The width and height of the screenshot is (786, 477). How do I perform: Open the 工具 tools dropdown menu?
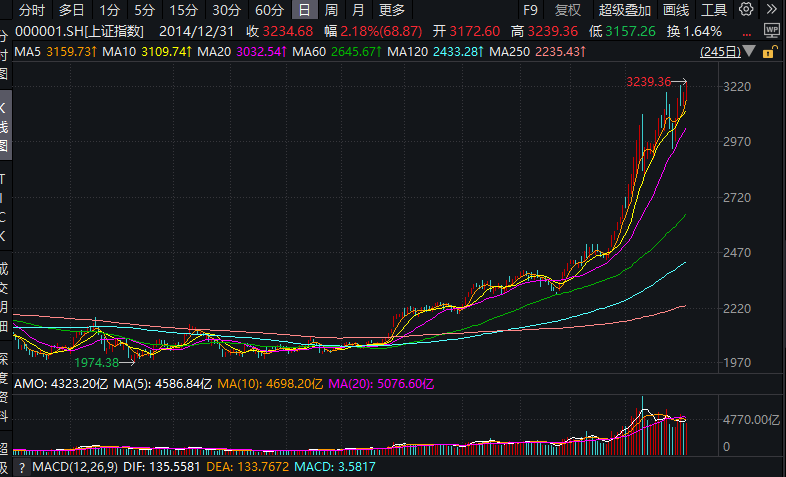pos(714,10)
